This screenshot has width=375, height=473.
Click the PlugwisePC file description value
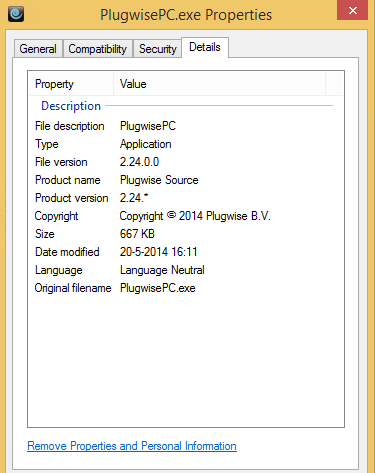[148, 126]
